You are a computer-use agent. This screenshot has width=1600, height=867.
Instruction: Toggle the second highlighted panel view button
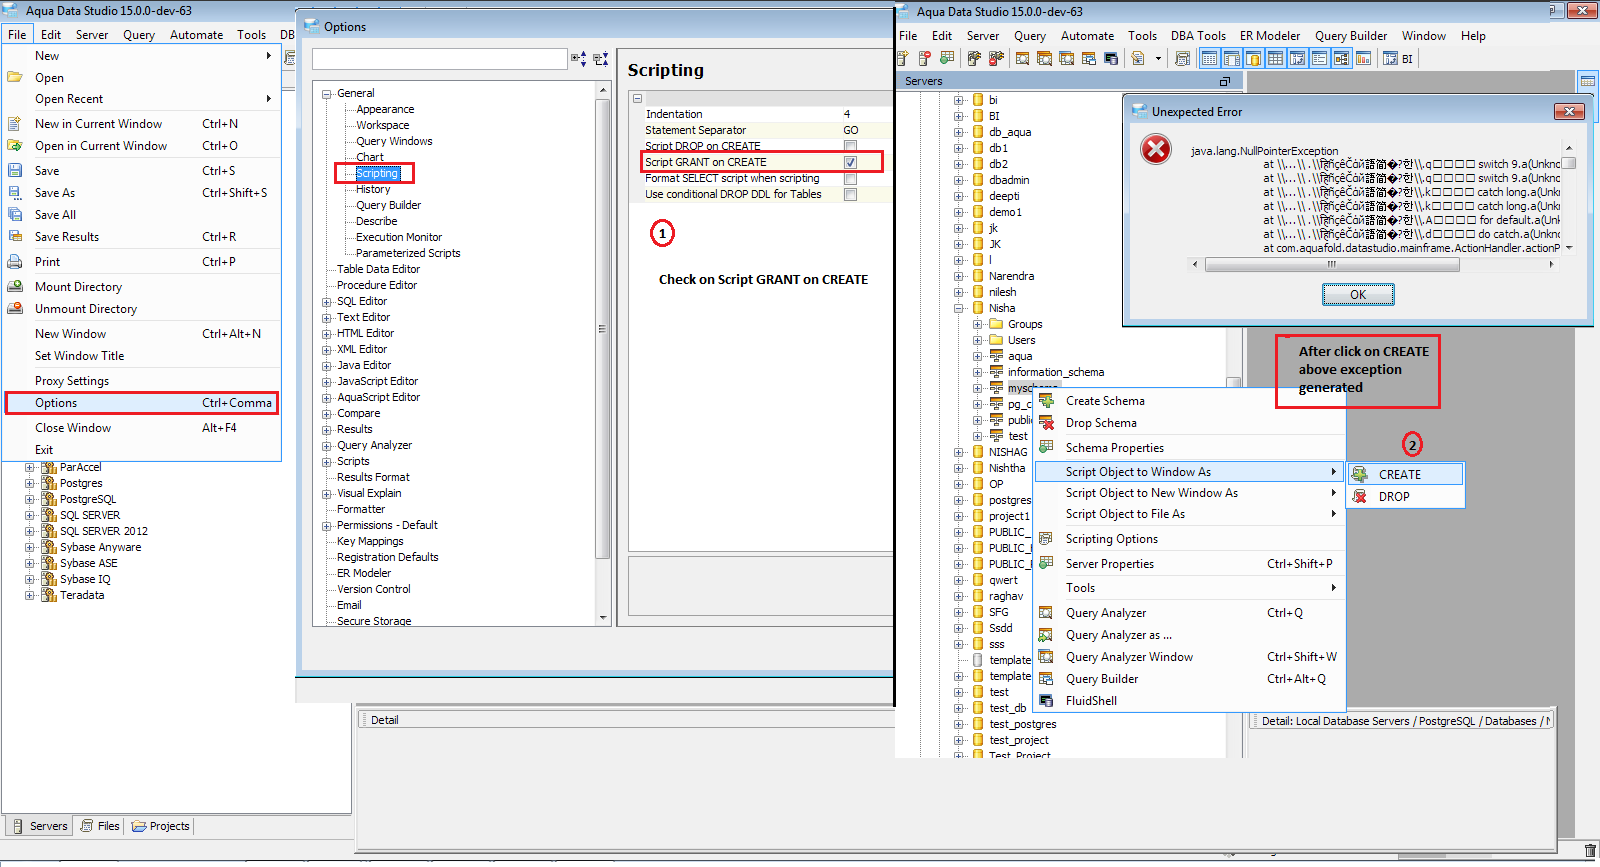point(1232,59)
